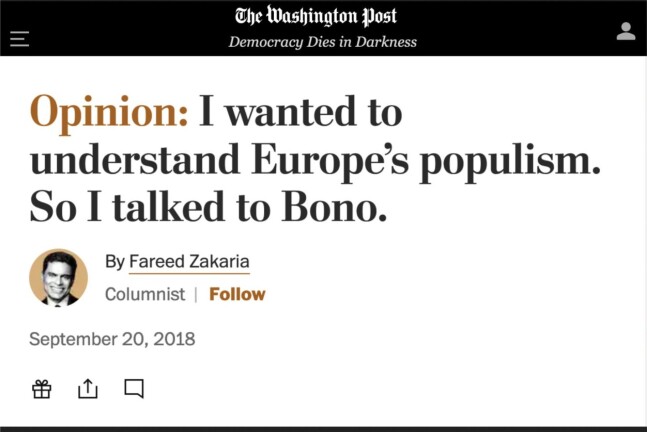The image size is (647, 432).
Task: Open the user account profile icon
Action: (x=626, y=31)
